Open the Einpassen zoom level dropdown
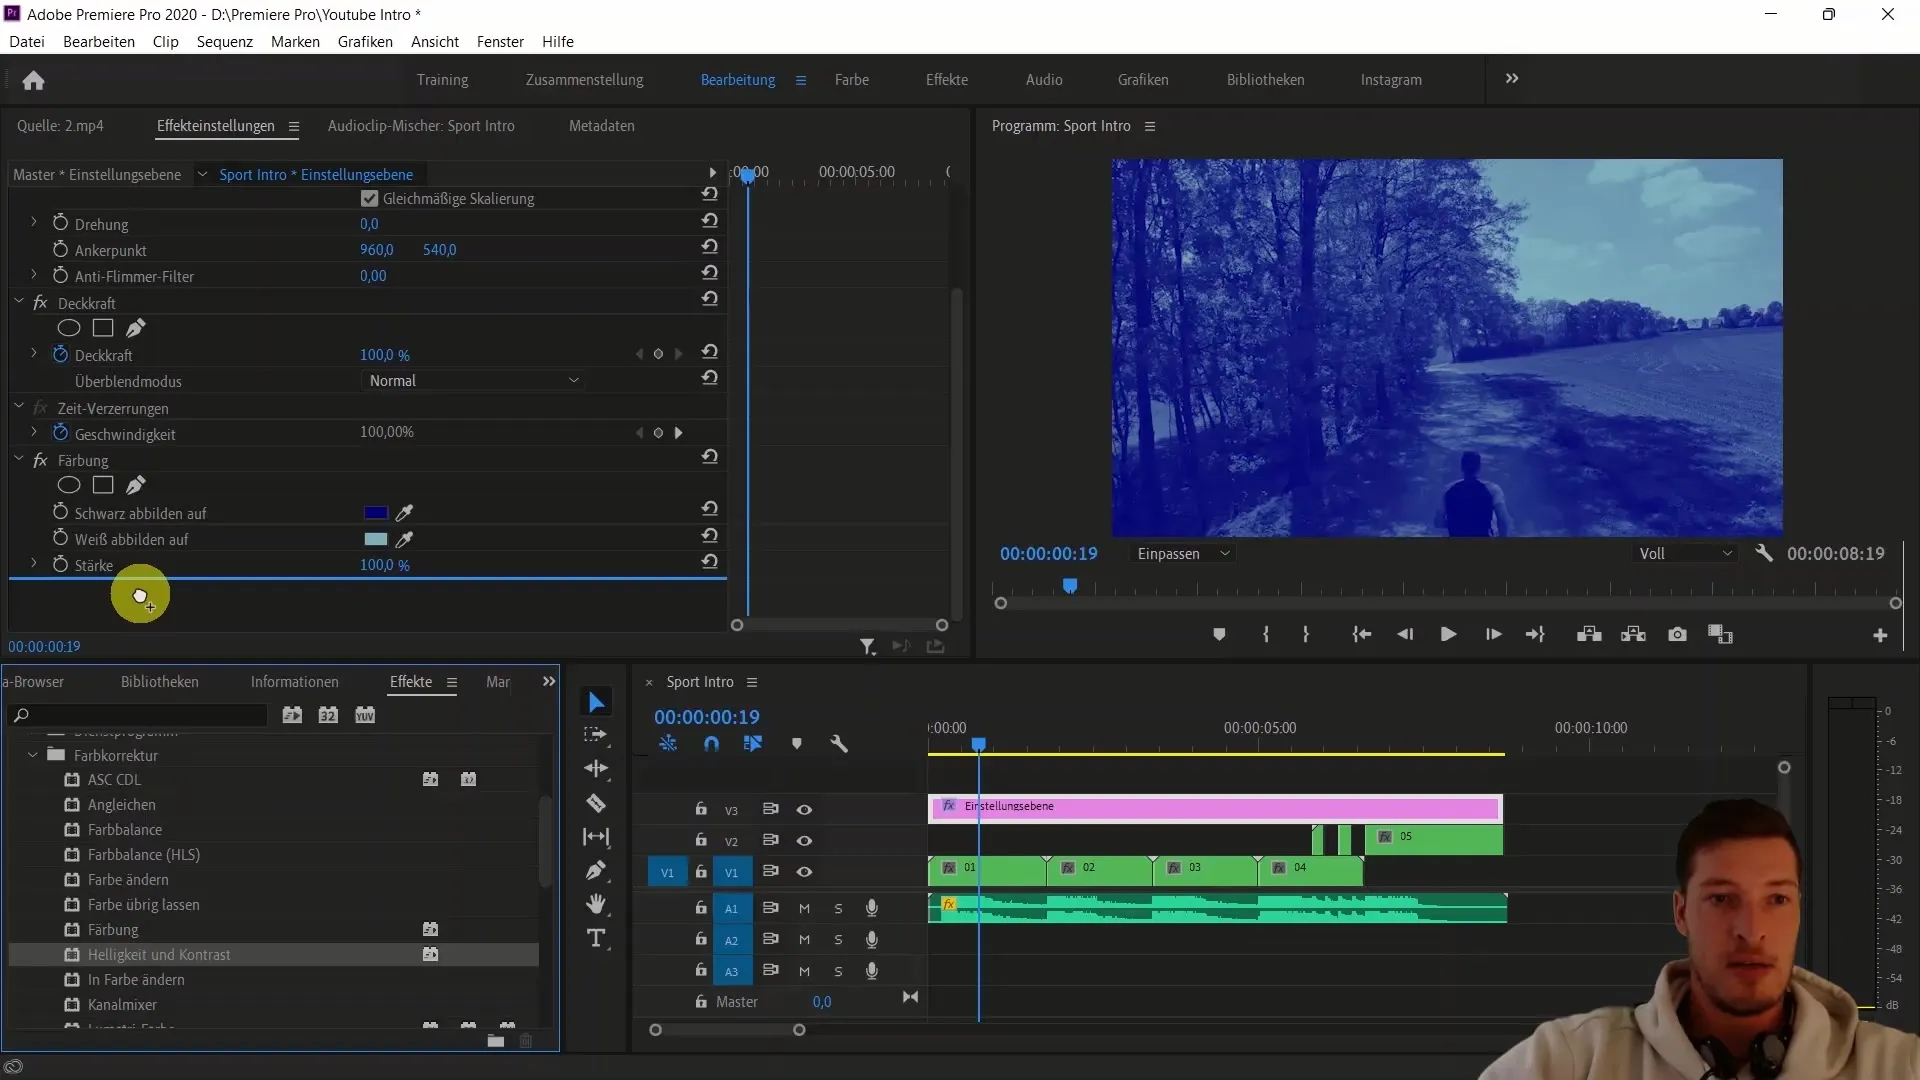The height and width of the screenshot is (1080, 1920). coord(1183,554)
